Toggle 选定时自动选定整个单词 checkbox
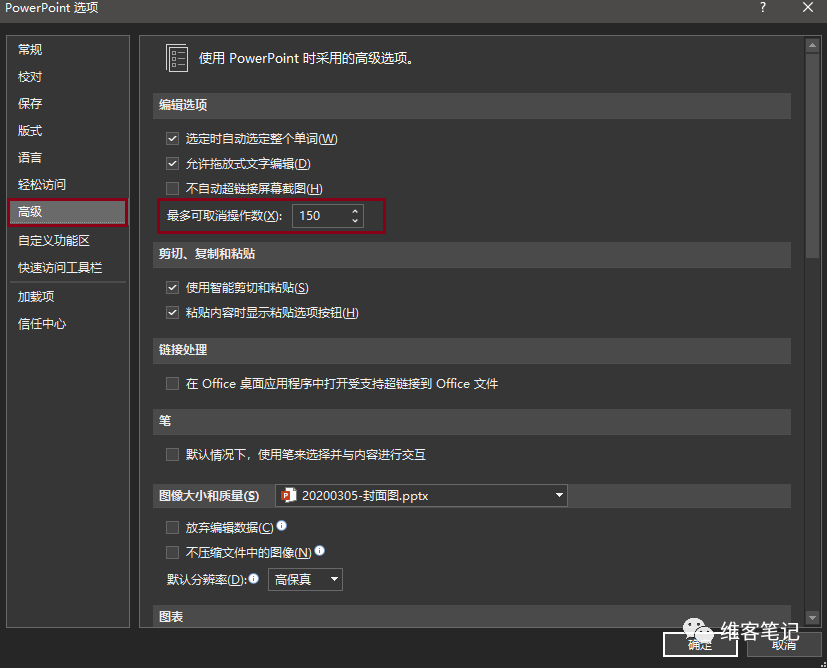The width and height of the screenshot is (827, 668). 172,139
